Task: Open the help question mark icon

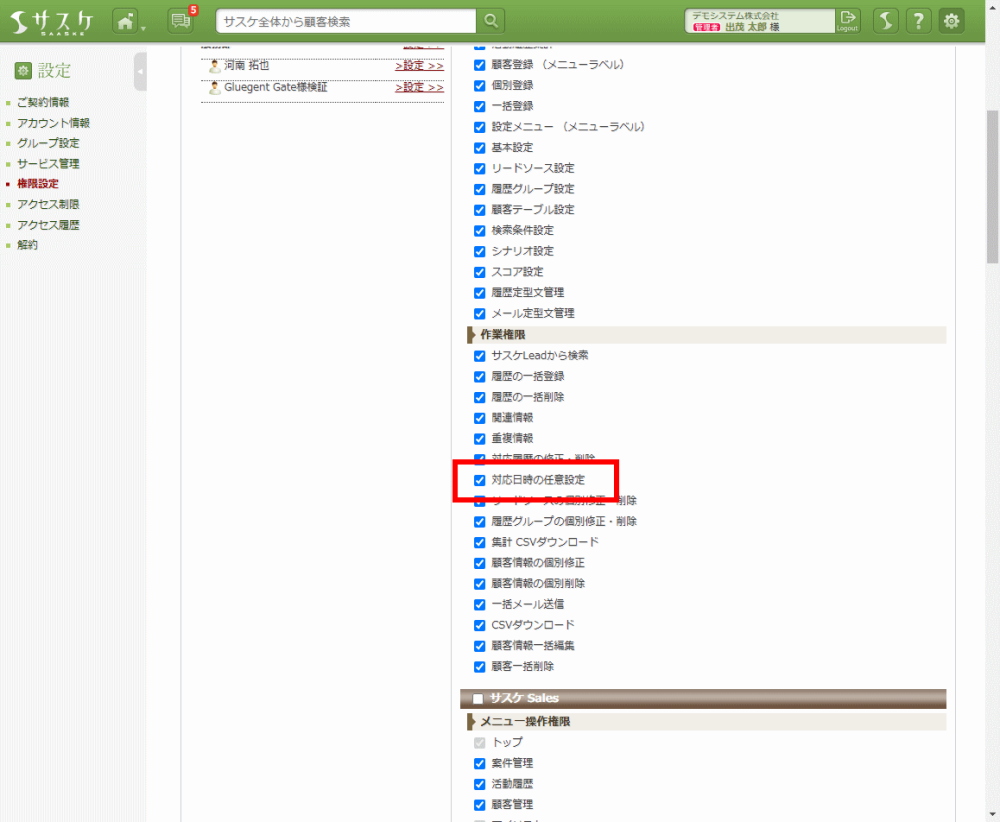Action: [919, 21]
